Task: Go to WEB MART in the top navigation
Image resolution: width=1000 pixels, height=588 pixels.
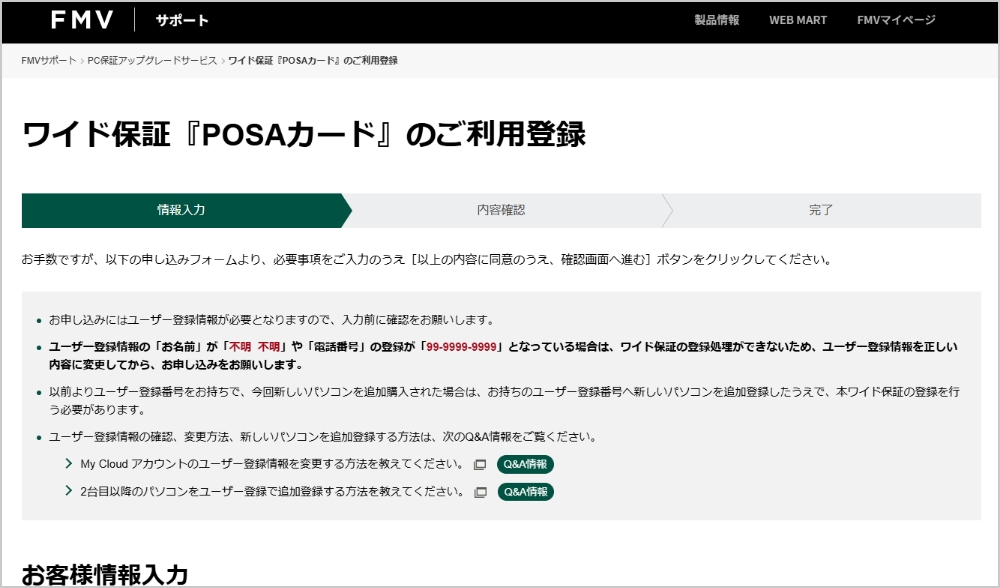Action: pyautogui.click(x=797, y=20)
